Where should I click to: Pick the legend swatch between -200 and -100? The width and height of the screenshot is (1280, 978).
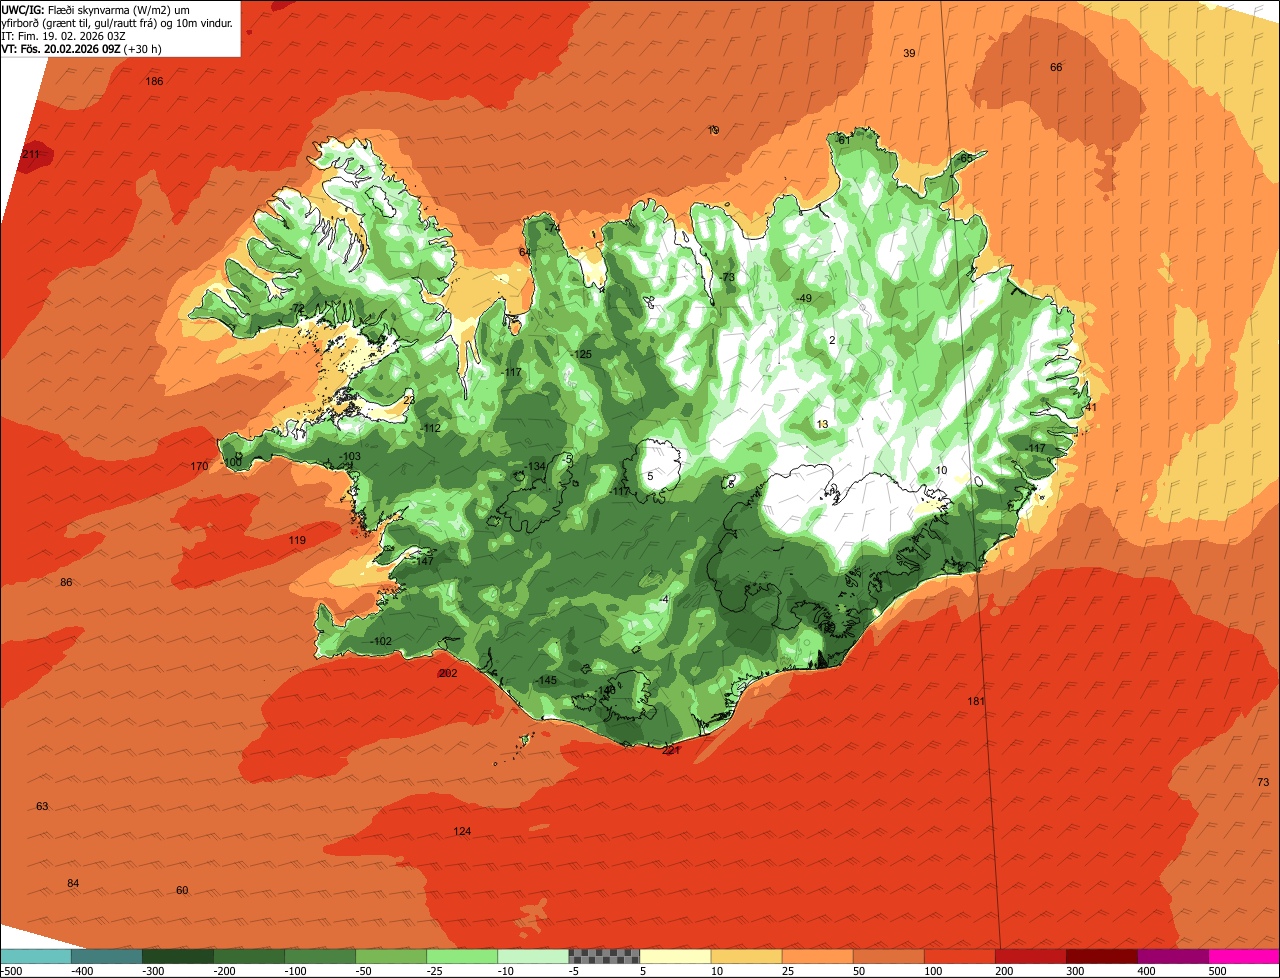pos(248,956)
